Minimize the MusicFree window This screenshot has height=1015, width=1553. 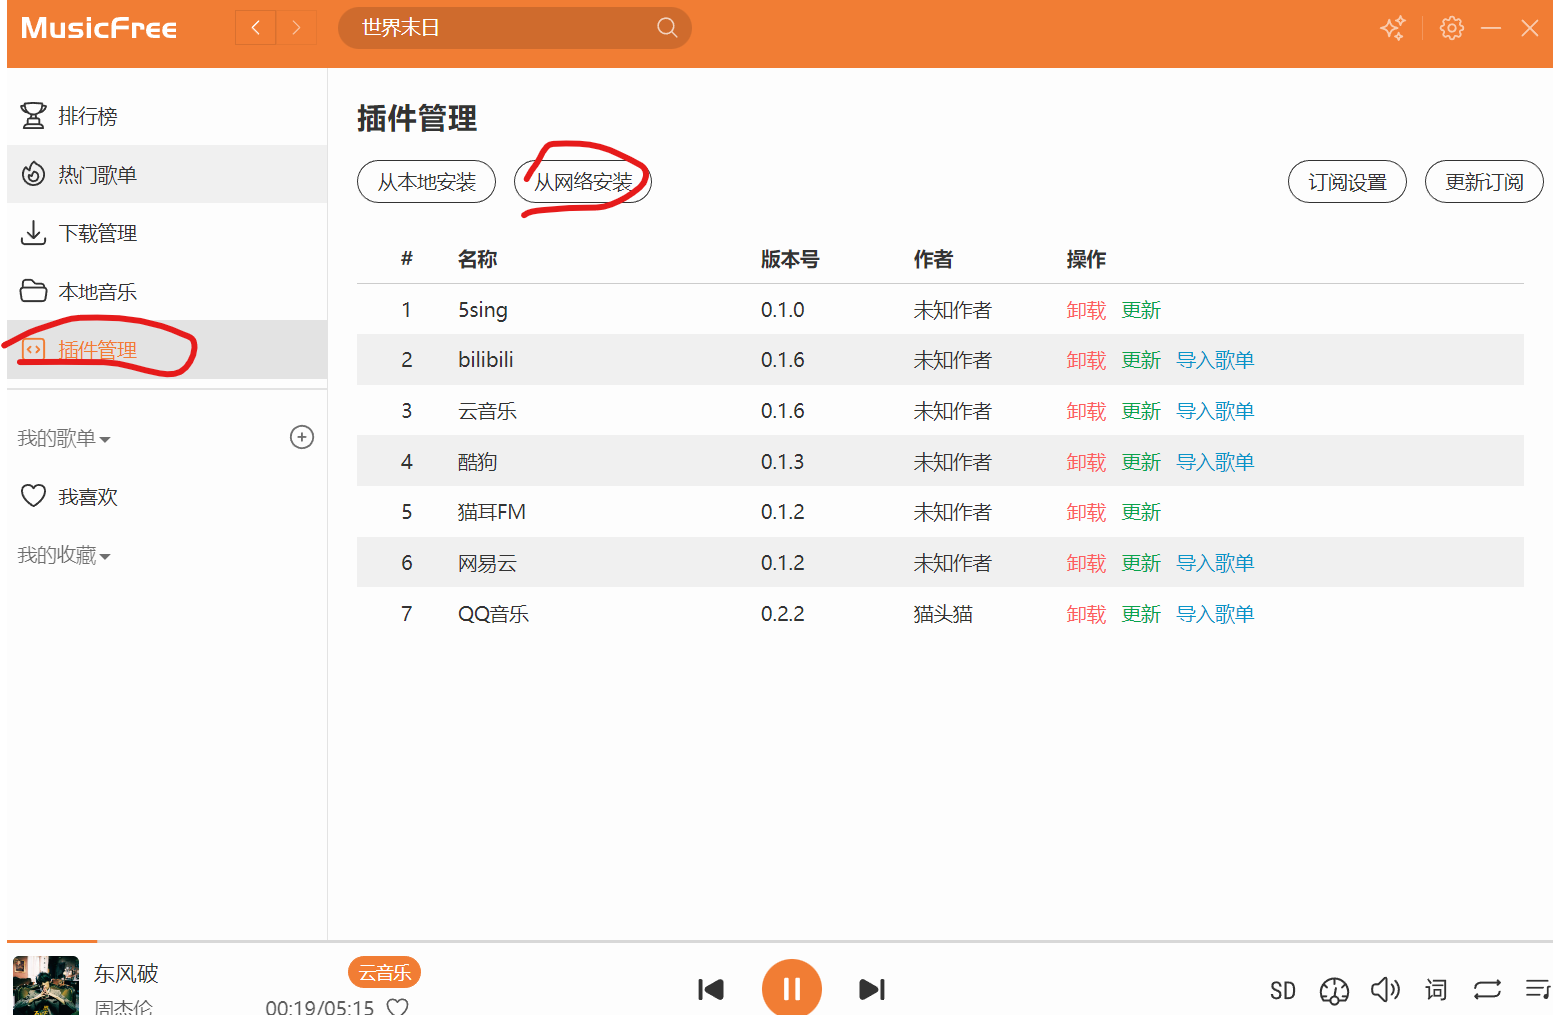click(1491, 28)
